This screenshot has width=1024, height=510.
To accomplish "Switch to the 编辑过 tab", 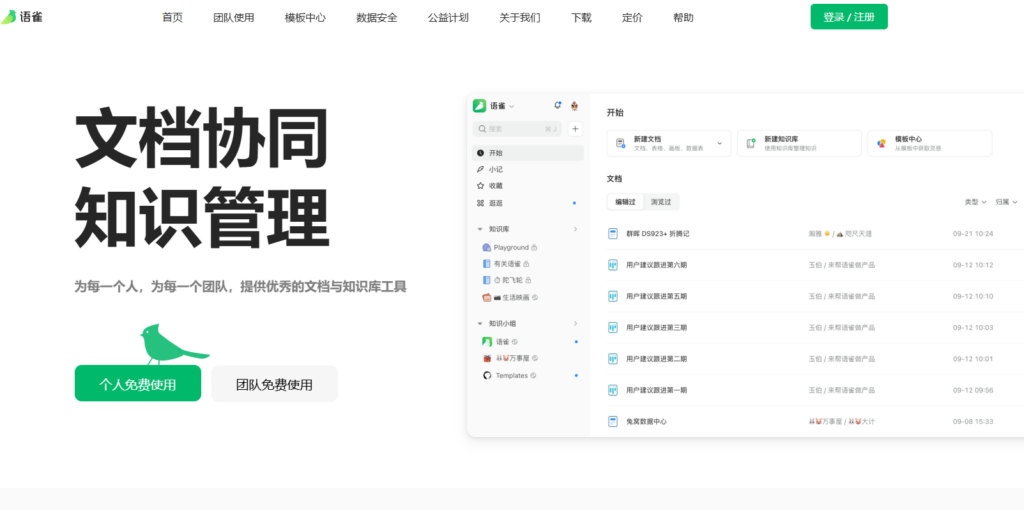I will [625, 202].
